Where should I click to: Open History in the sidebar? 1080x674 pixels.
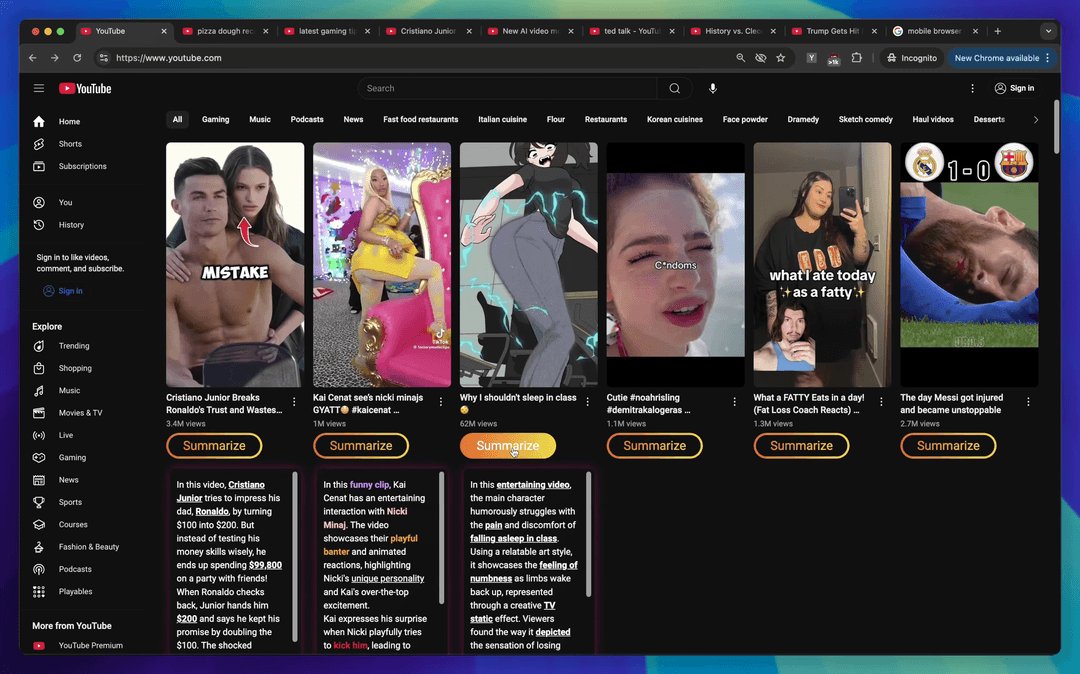coord(71,224)
